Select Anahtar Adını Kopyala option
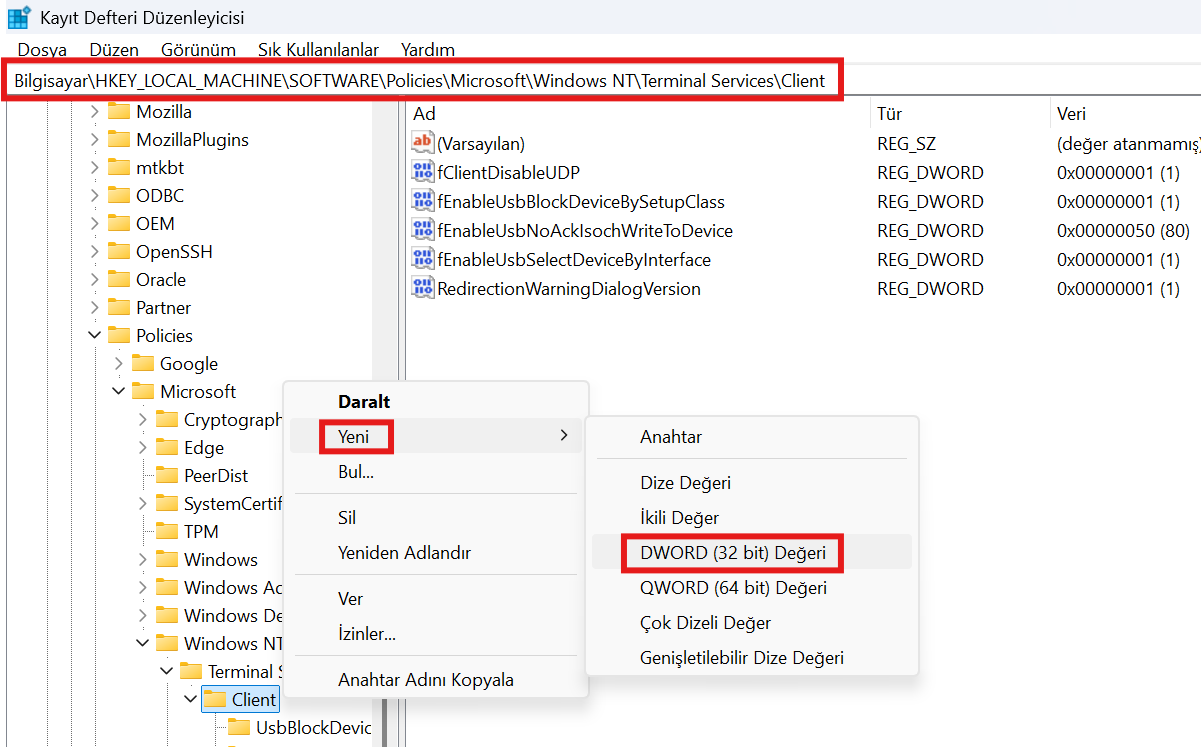Image resolution: width=1201 pixels, height=747 pixels. click(x=426, y=680)
